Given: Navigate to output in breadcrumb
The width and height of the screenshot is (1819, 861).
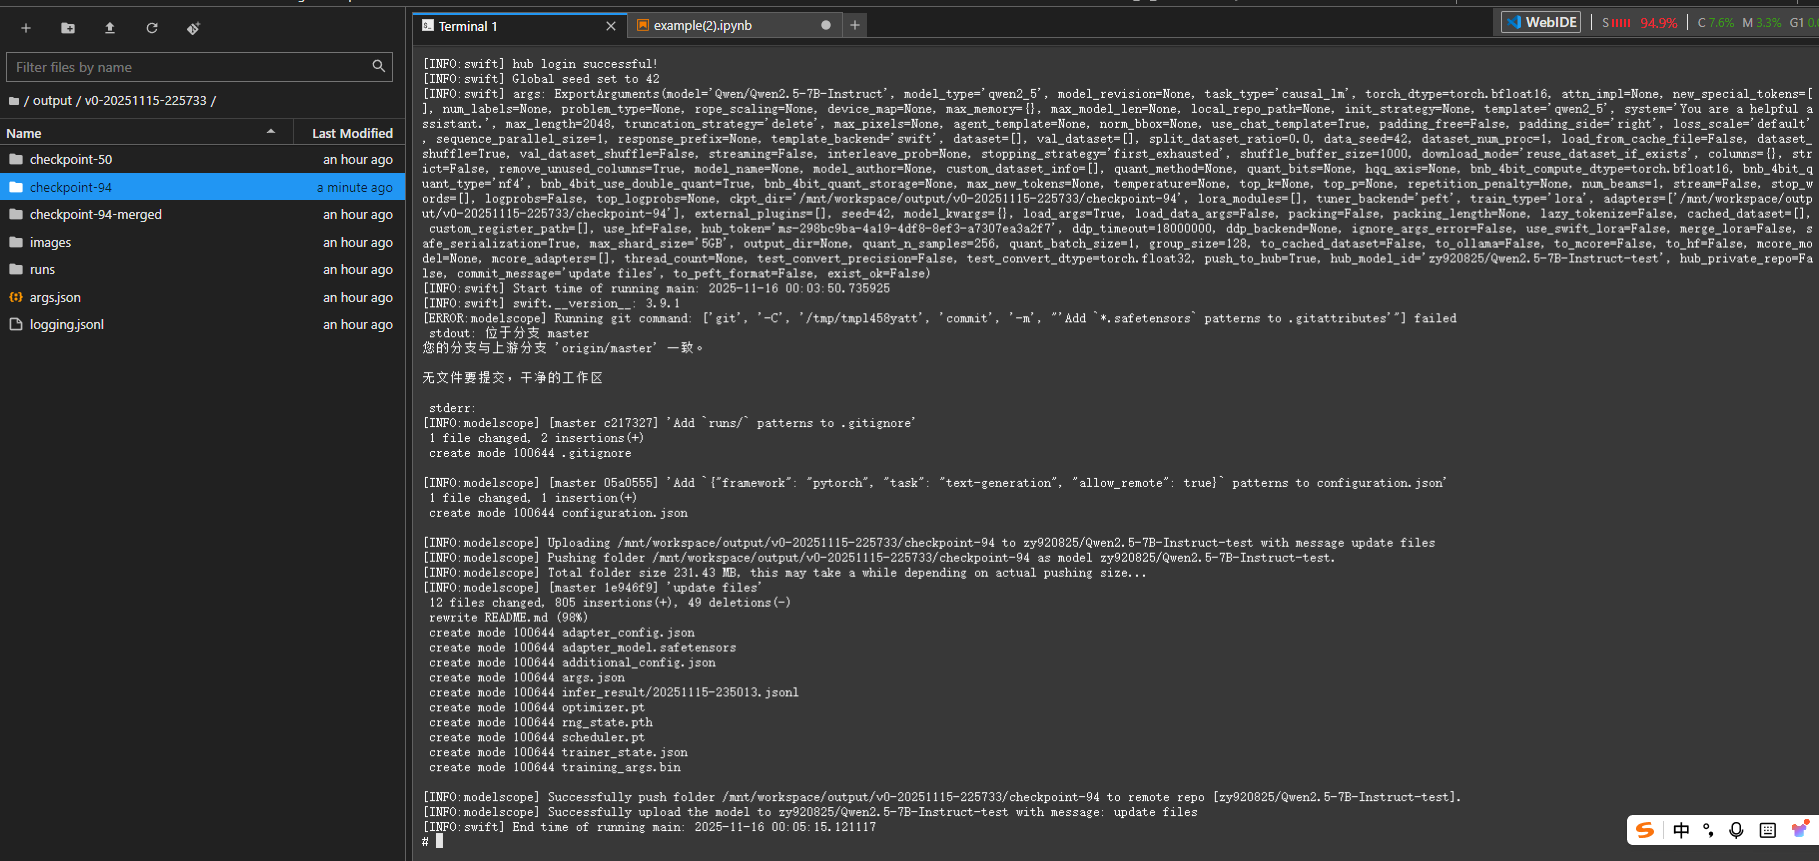Looking at the screenshot, I should click(x=52, y=101).
